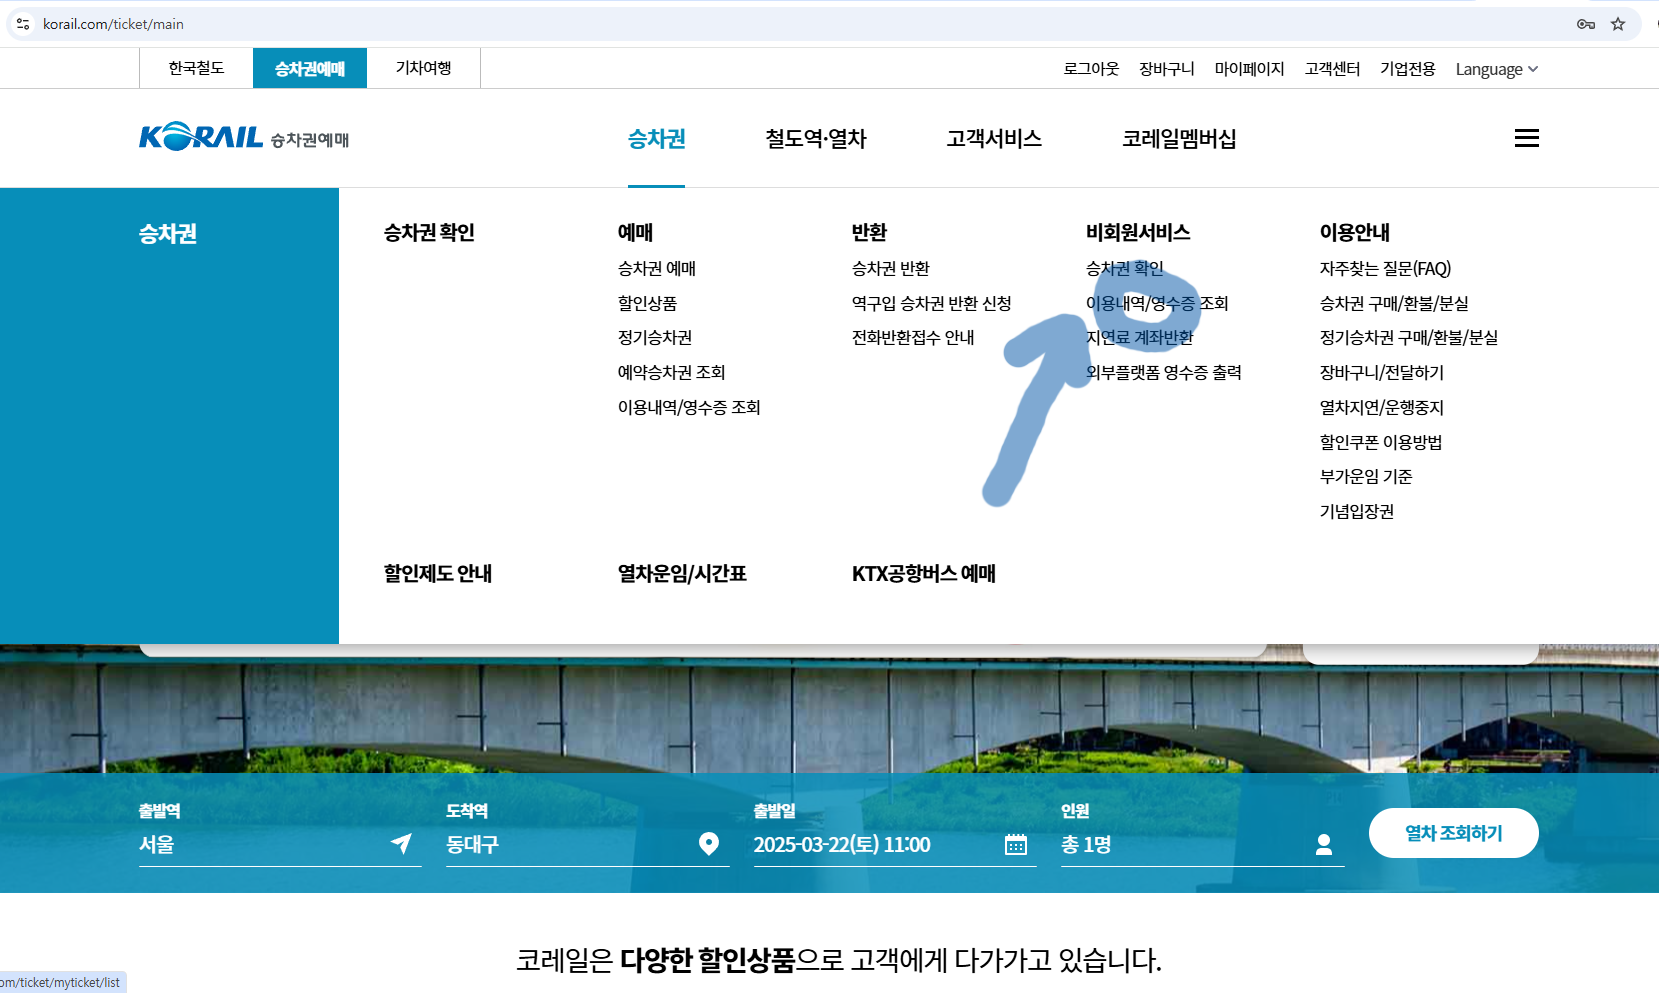Open the 기업전용 link
This screenshot has width=1659, height=993.
click(1408, 69)
